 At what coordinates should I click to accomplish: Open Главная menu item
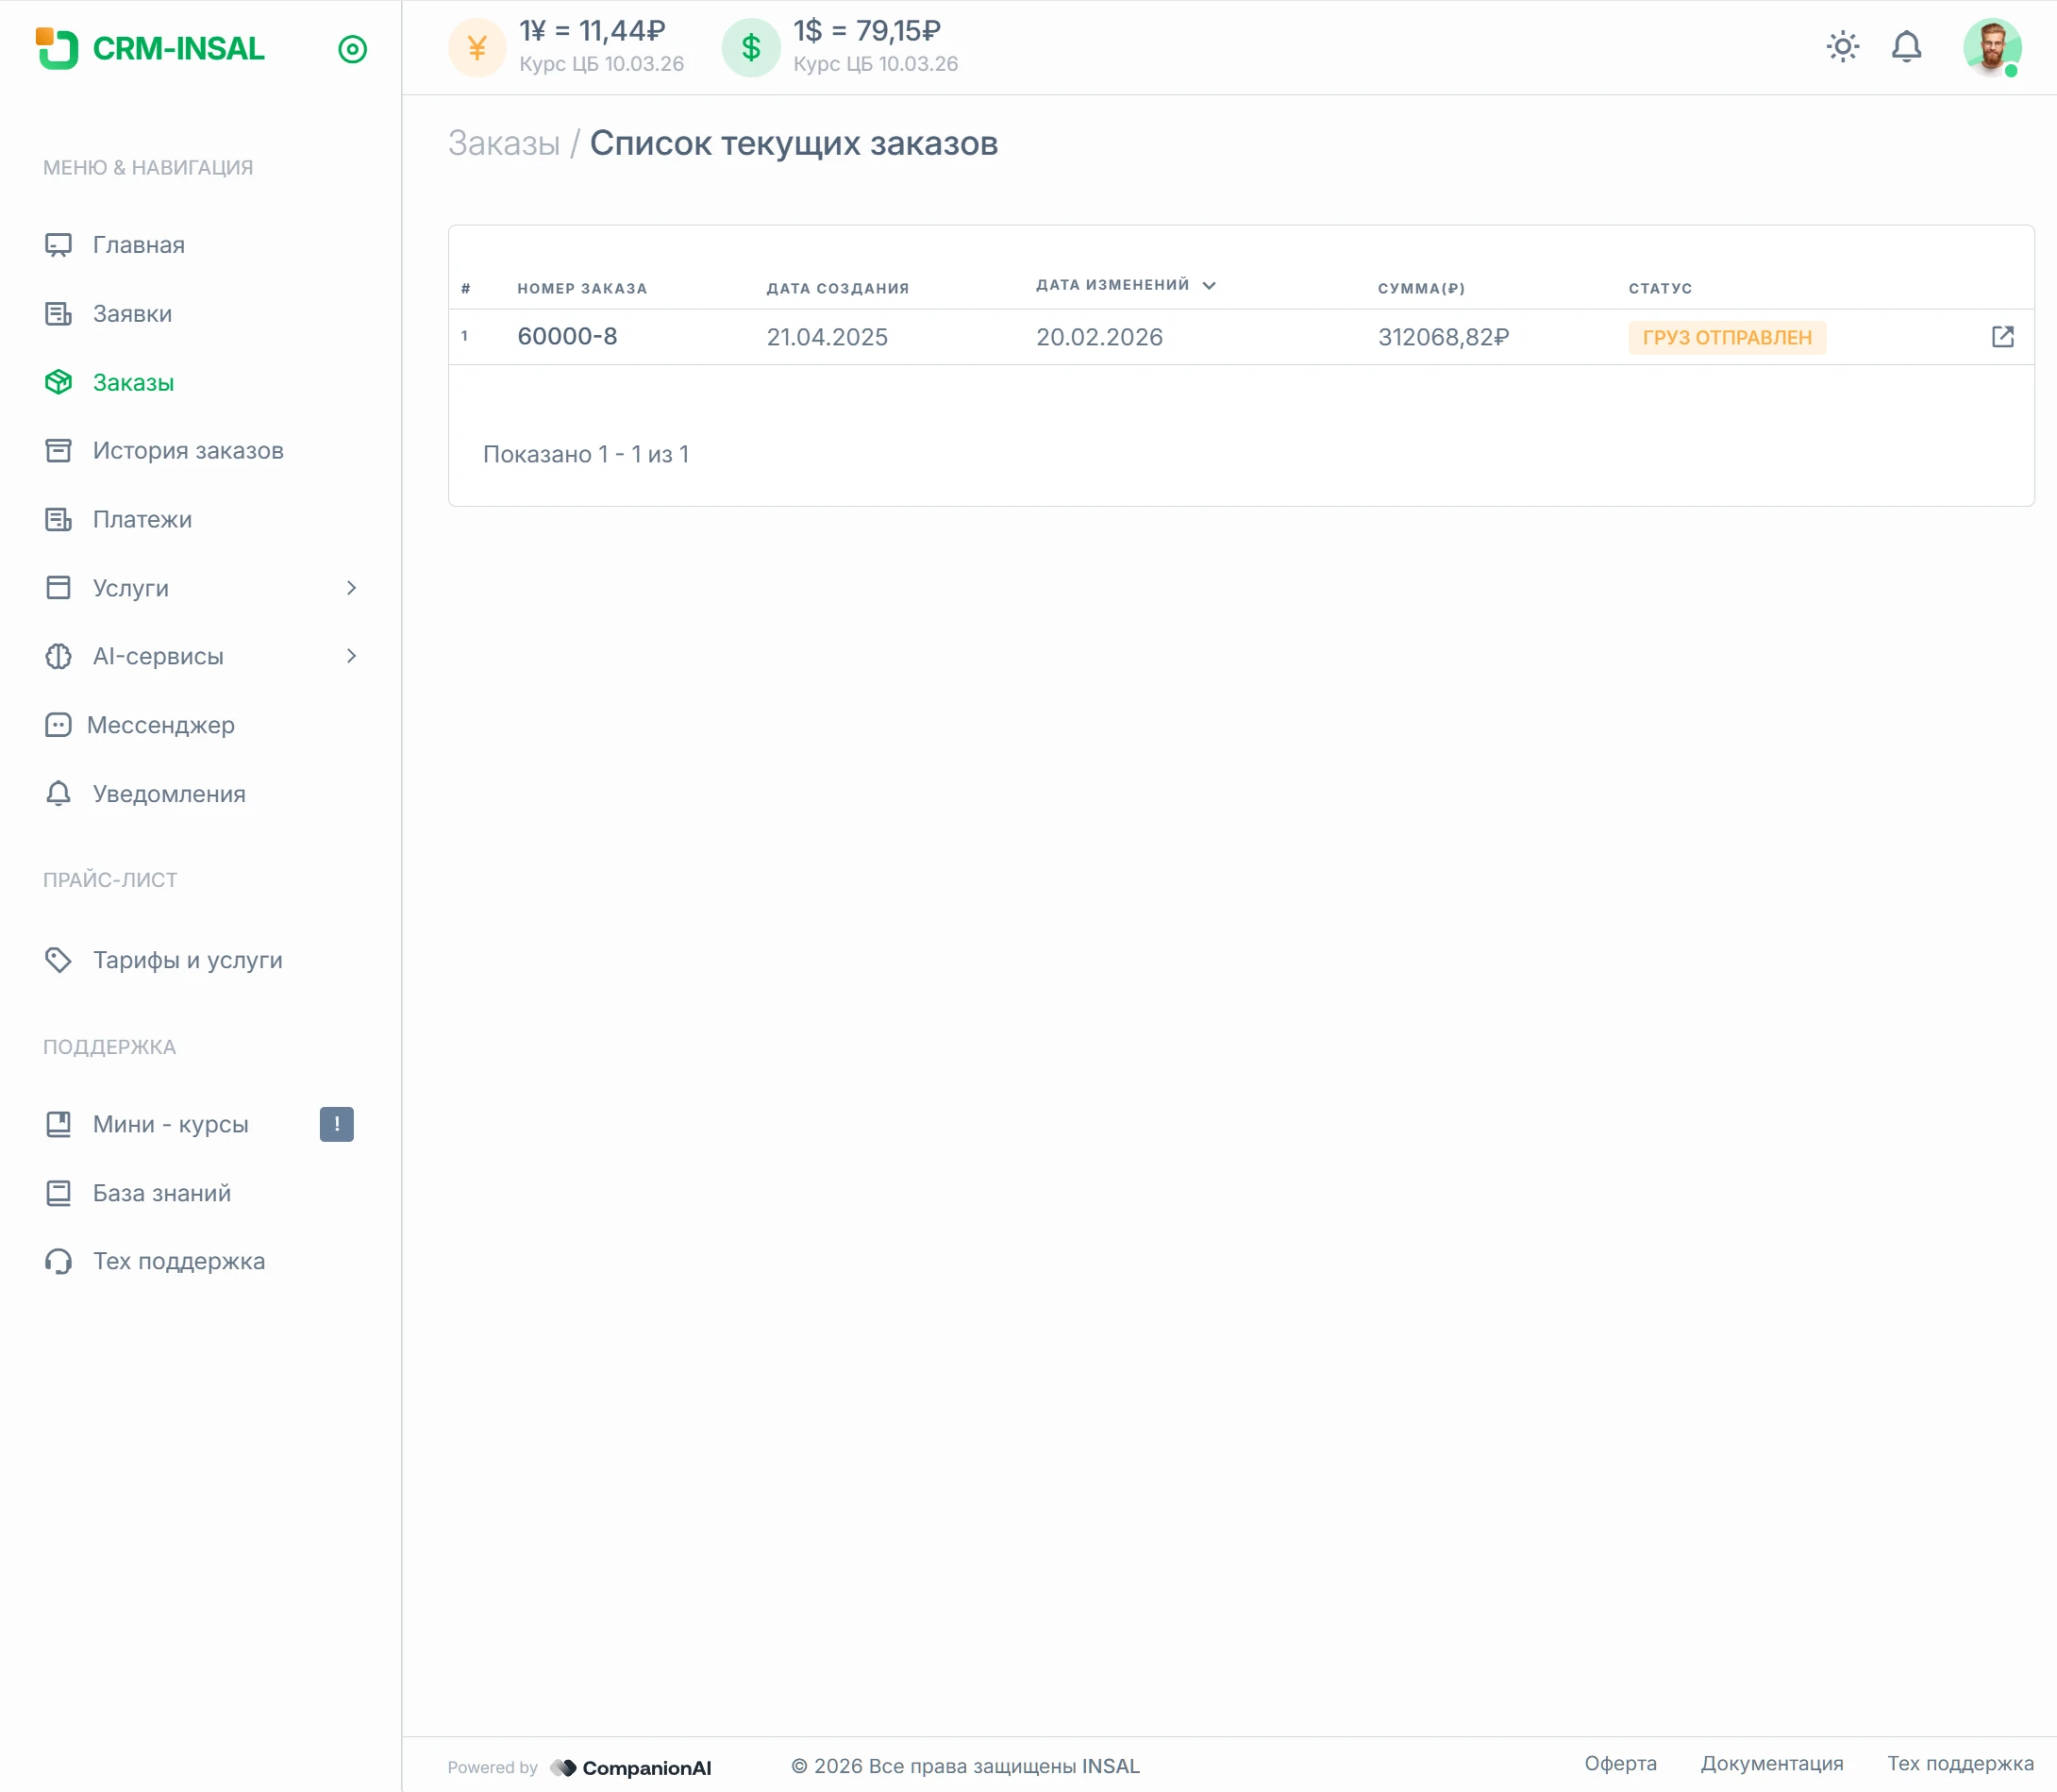click(138, 245)
